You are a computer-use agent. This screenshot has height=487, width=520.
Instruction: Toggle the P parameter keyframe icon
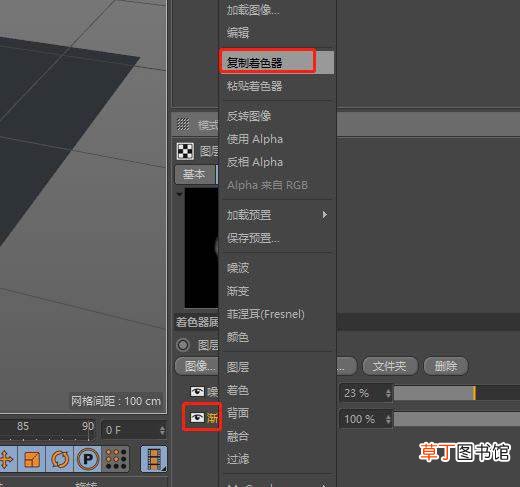pos(88,459)
